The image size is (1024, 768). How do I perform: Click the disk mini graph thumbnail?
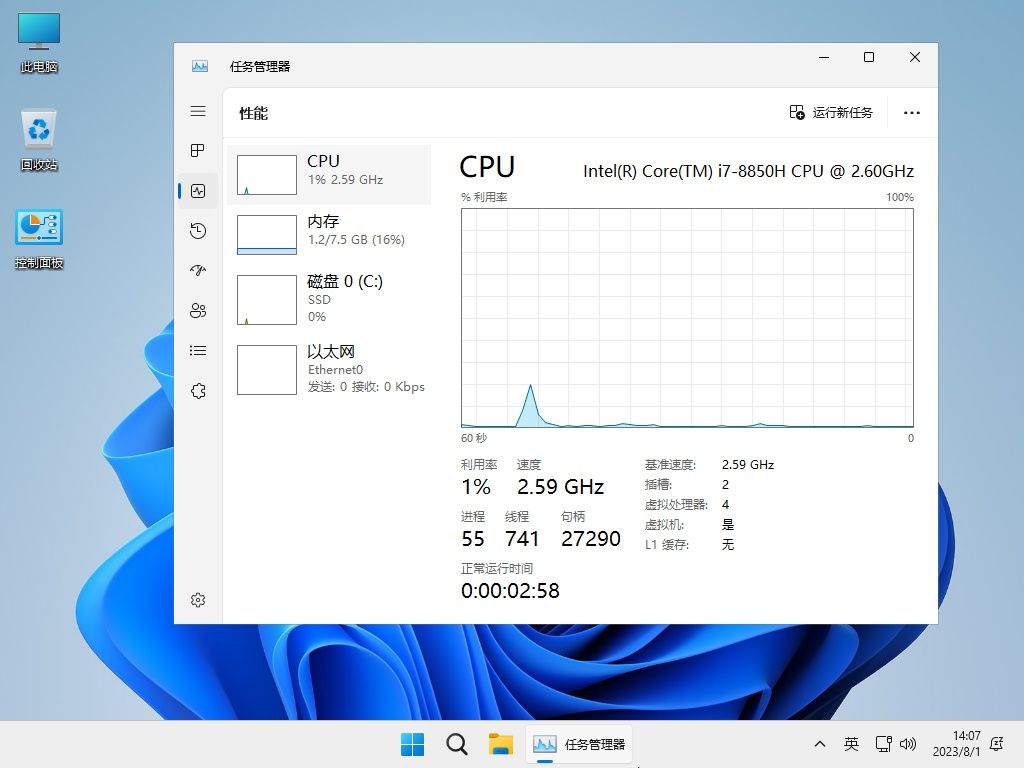[266, 300]
